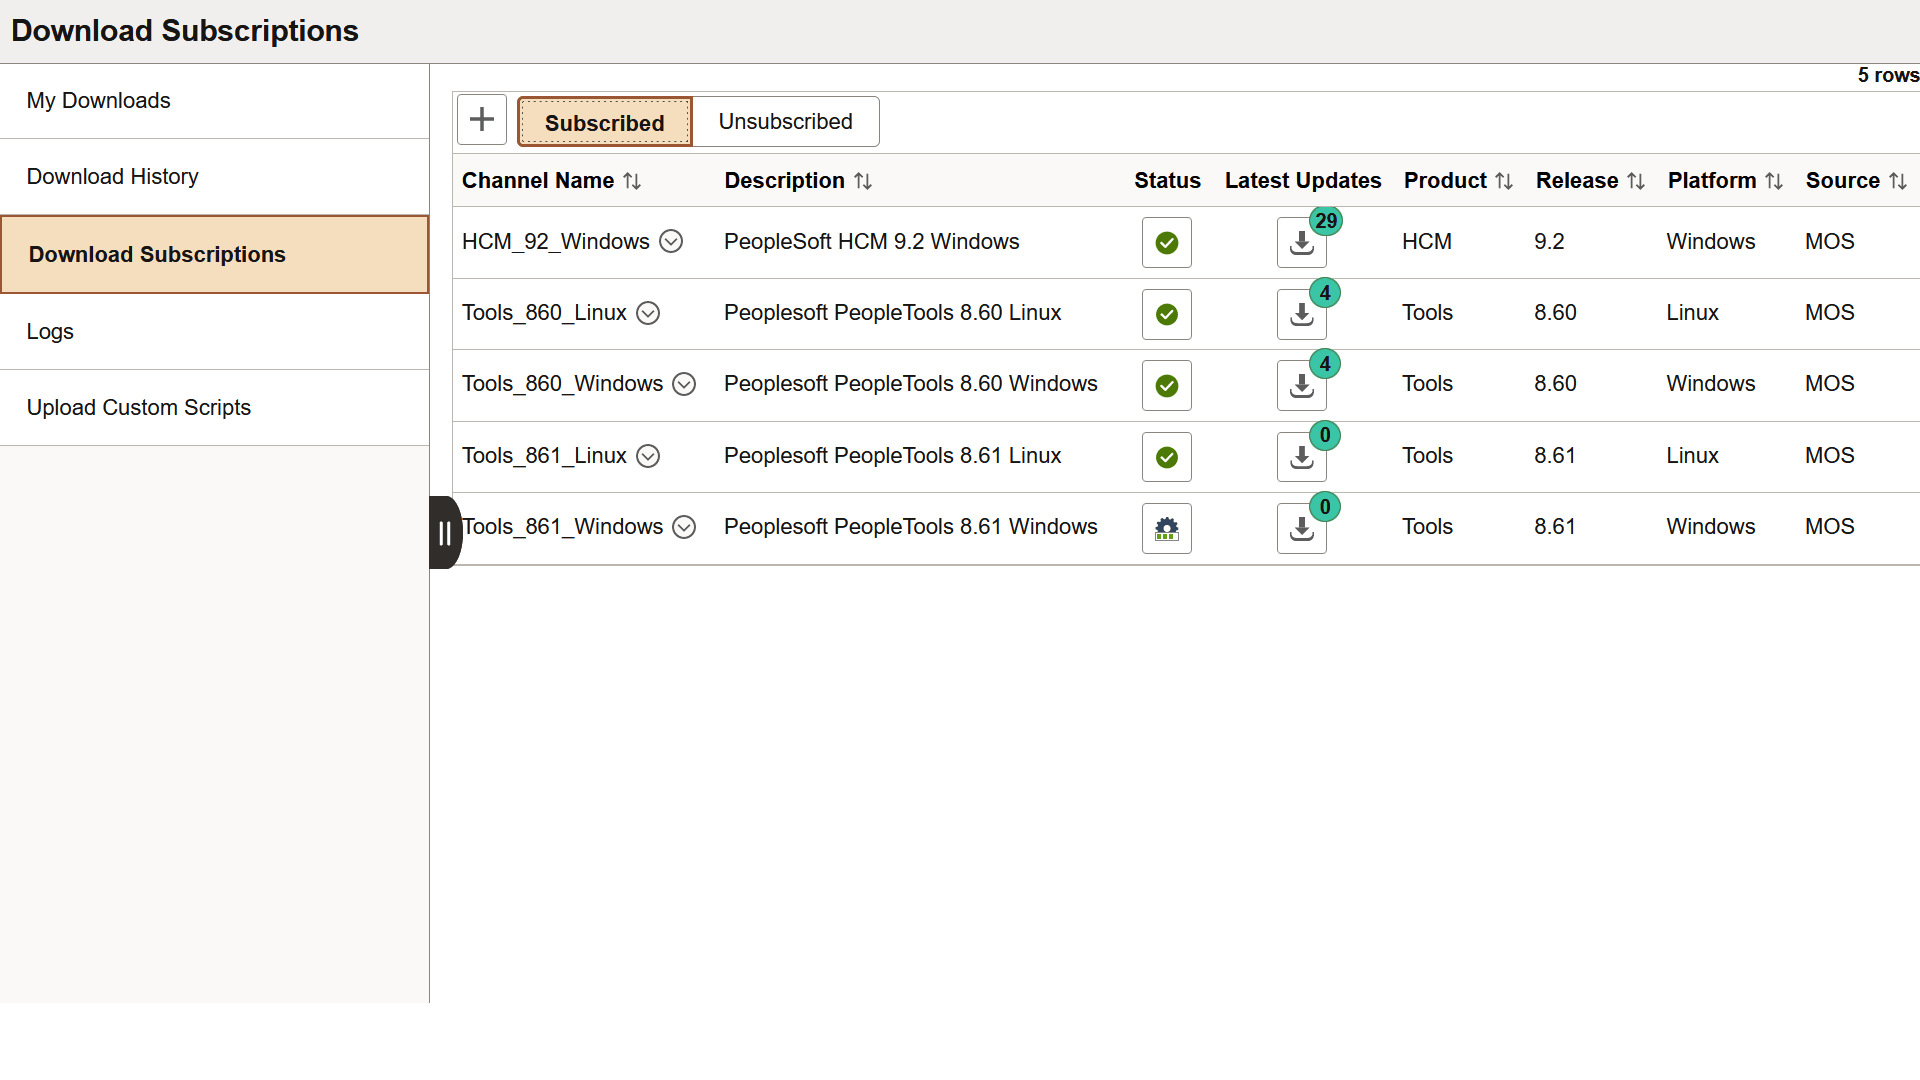
Task: Select the Subscribed tab
Action: (x=604, y=121)
